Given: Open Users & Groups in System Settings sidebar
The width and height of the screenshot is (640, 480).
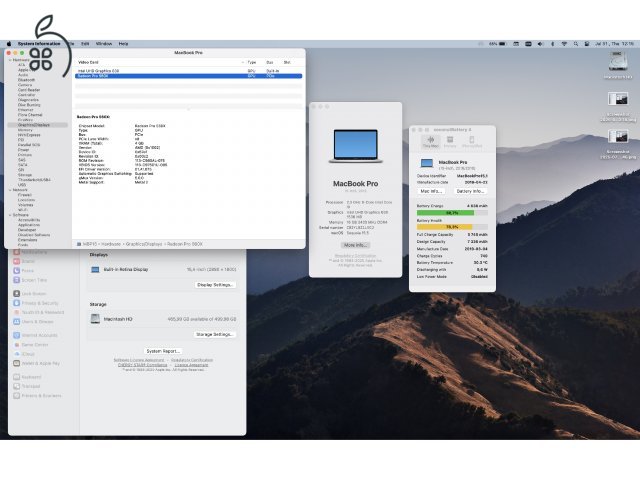Looking at the screenshot, I should 33,322.
